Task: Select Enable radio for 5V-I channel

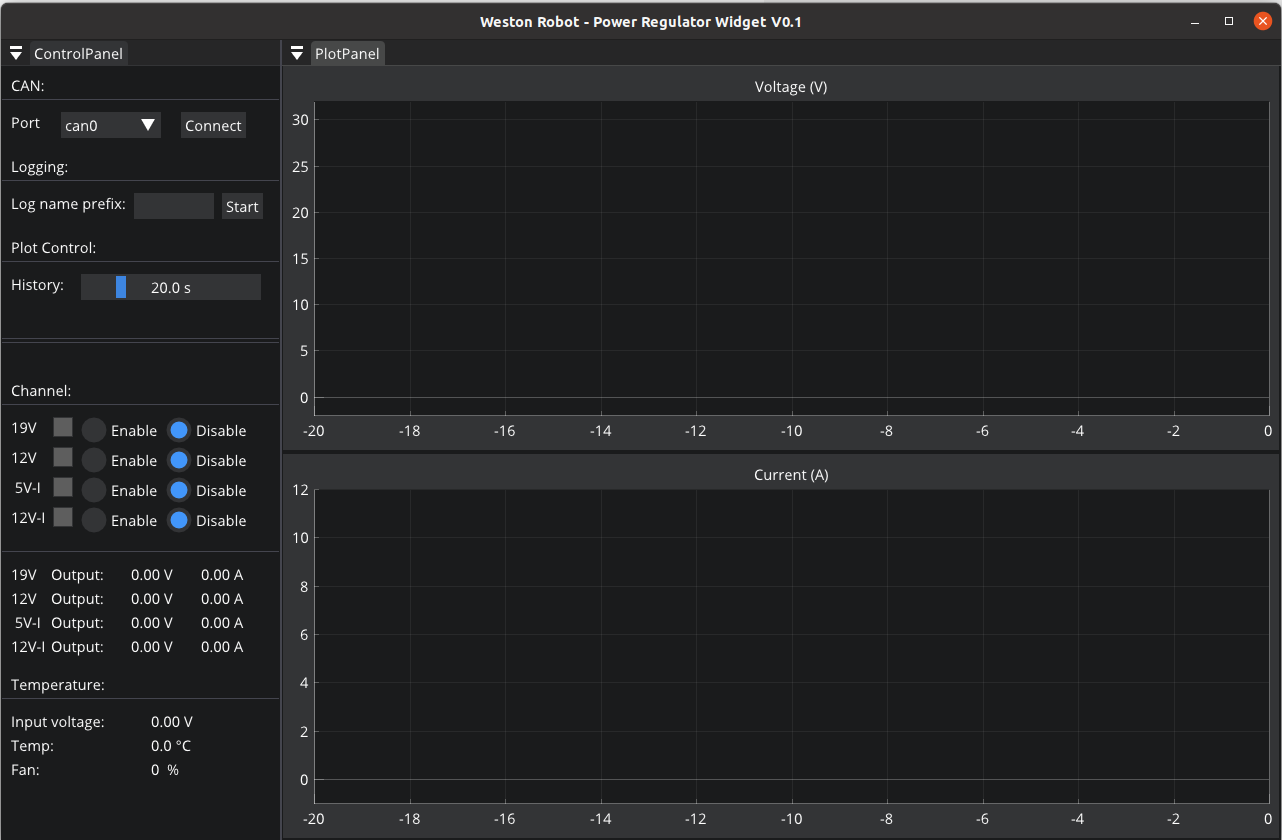Action: click(x=94, y=490)
